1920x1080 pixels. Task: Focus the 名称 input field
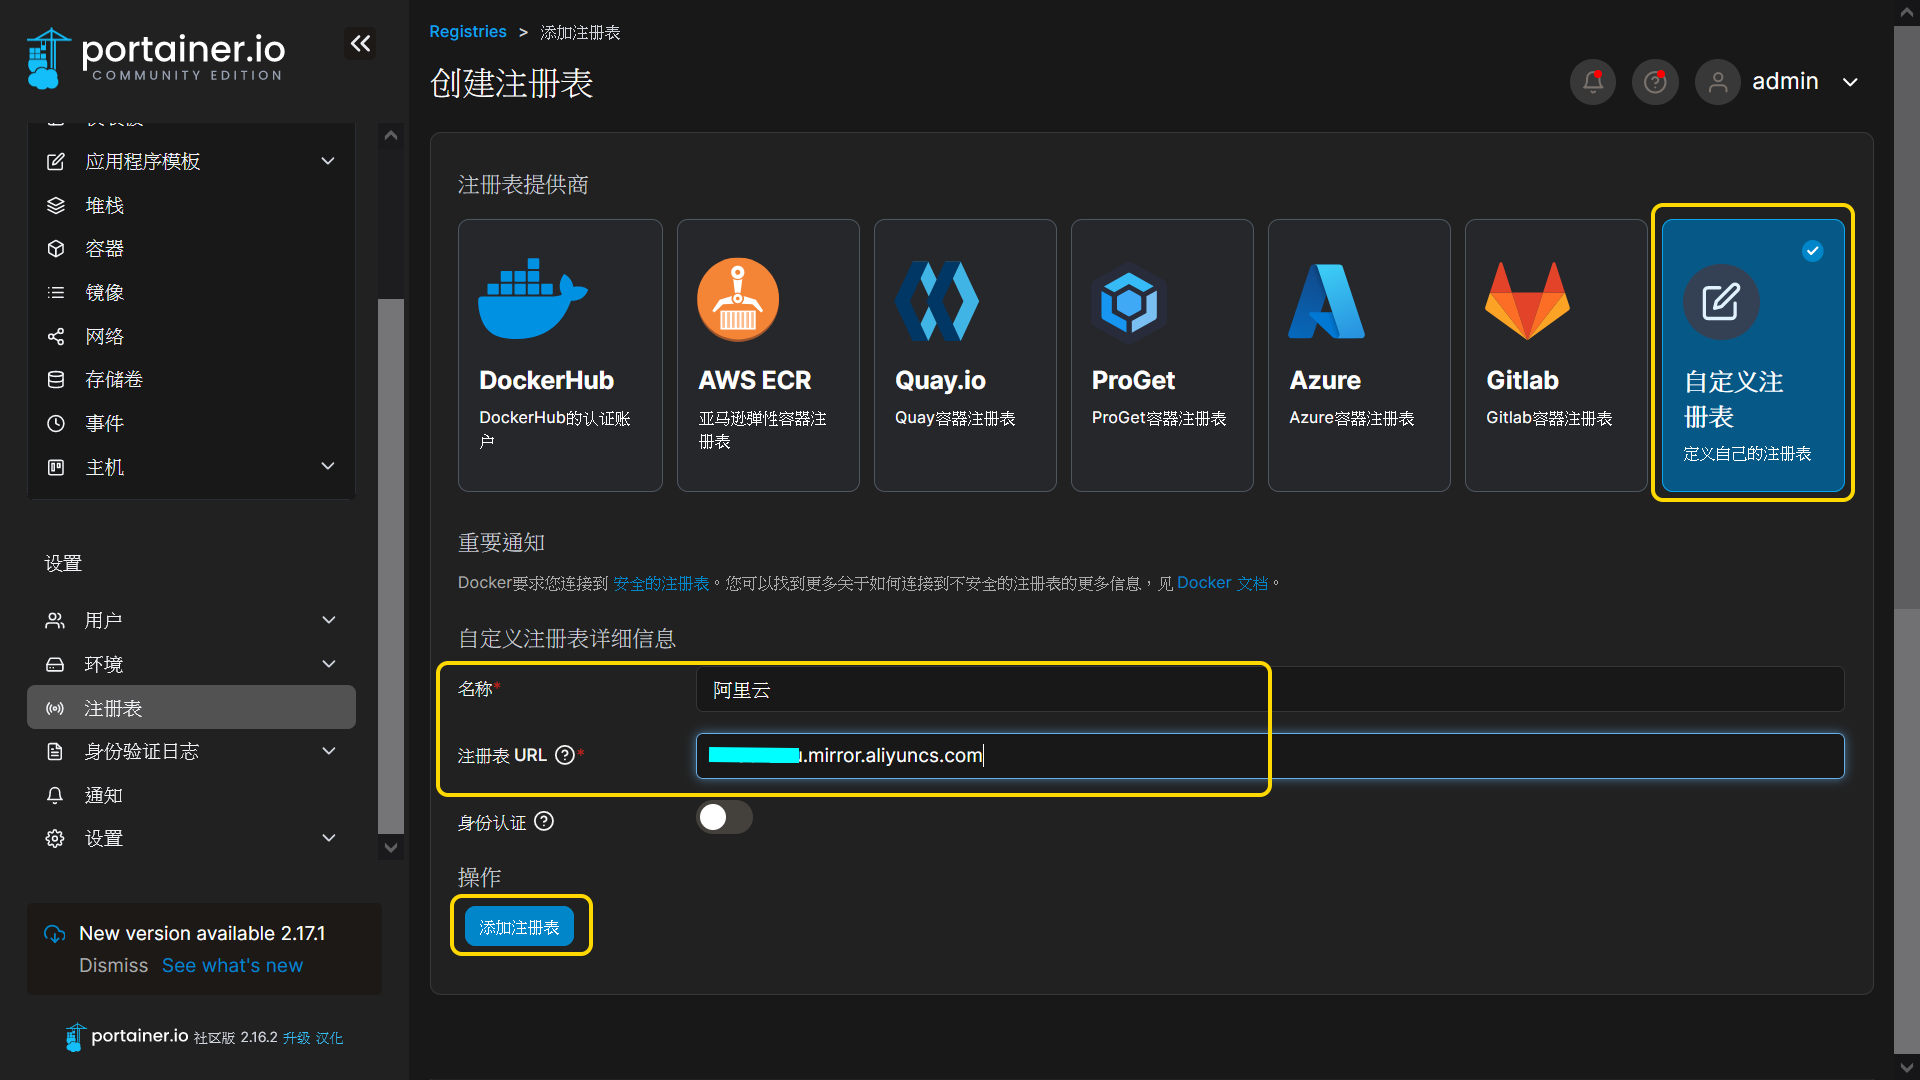1270,689
